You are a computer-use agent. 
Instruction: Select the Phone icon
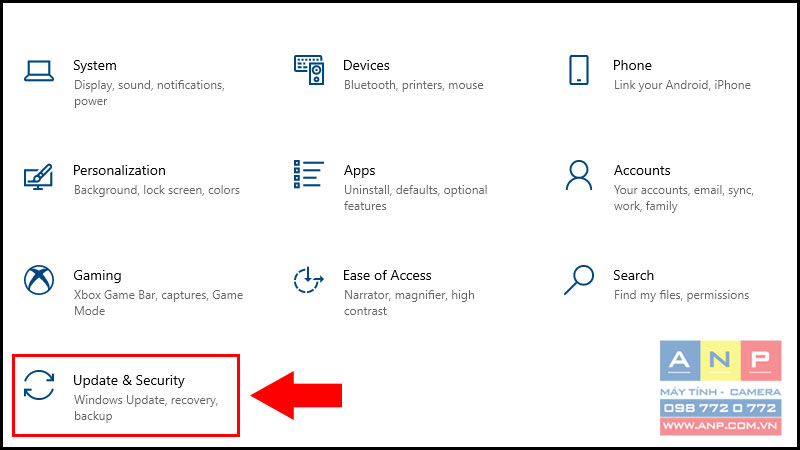[579, 70]
